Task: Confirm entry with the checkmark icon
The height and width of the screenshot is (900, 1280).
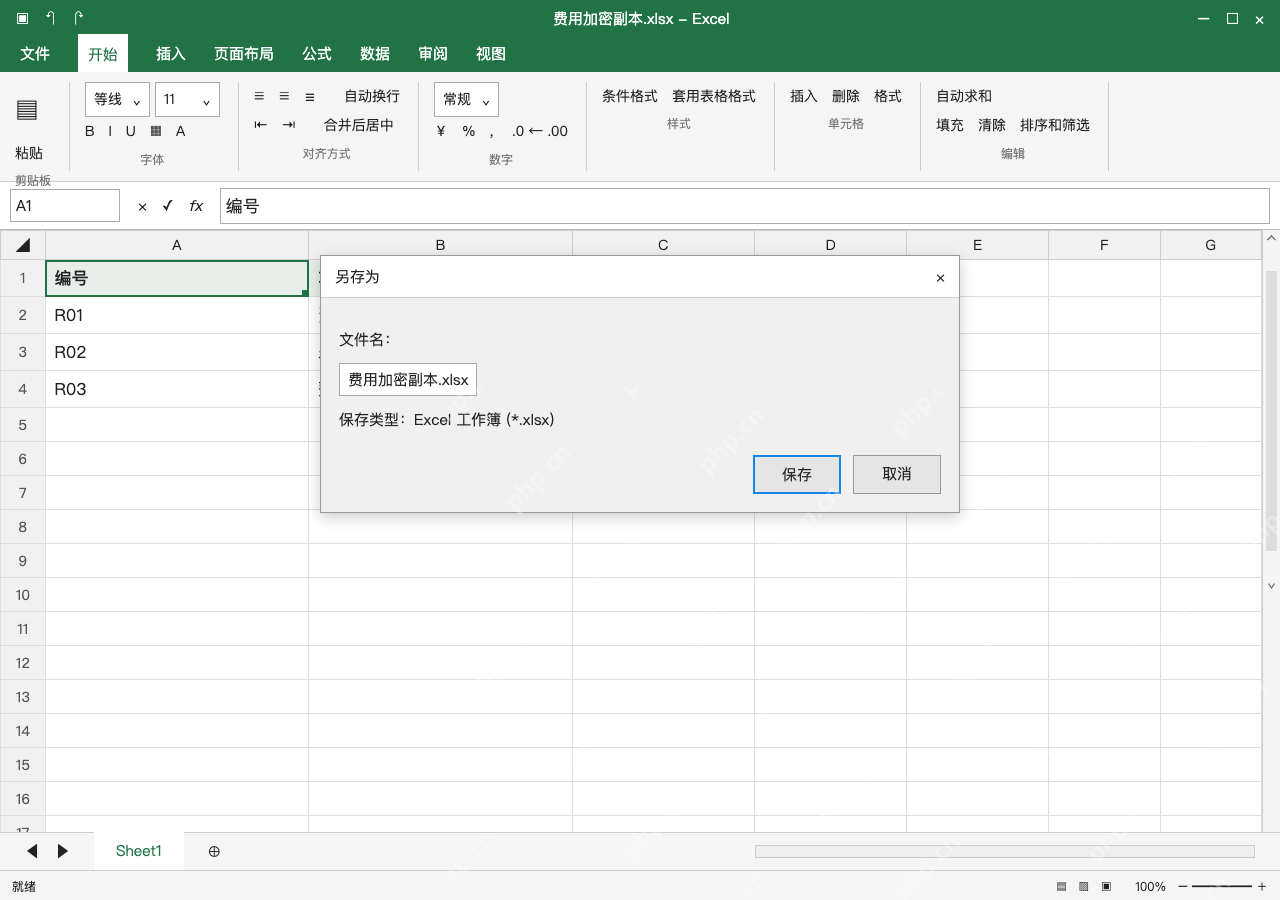Action: (x=168, y=206)
